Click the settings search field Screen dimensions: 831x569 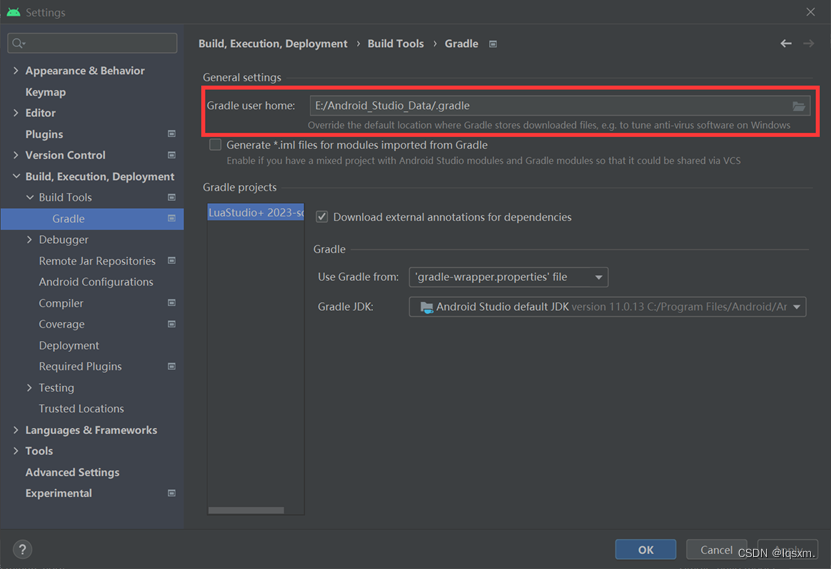click(x=92, y=43)
